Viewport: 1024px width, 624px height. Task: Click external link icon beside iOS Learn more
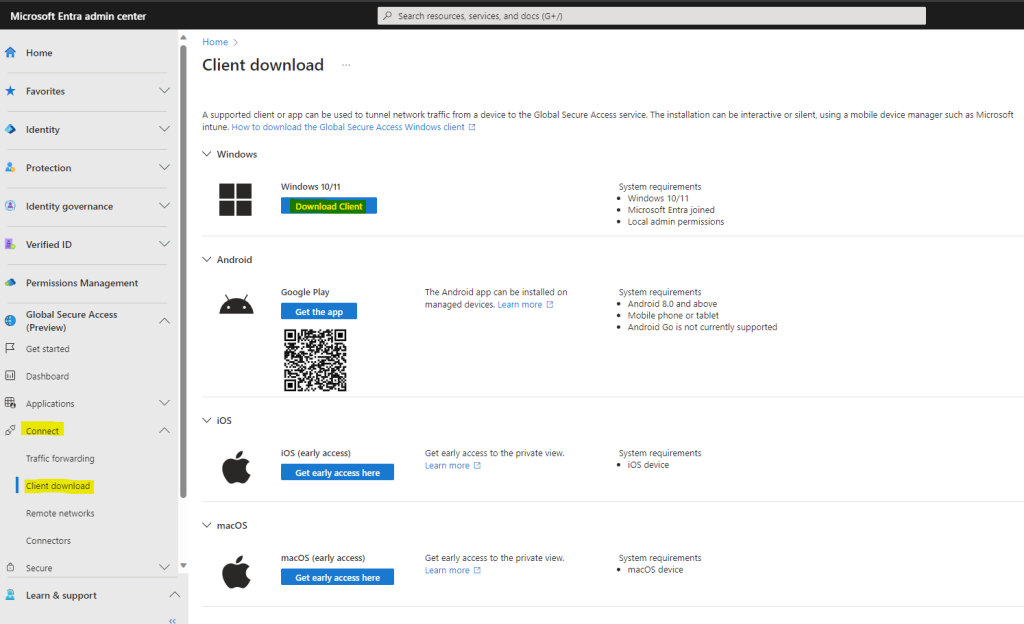(477, 465)
